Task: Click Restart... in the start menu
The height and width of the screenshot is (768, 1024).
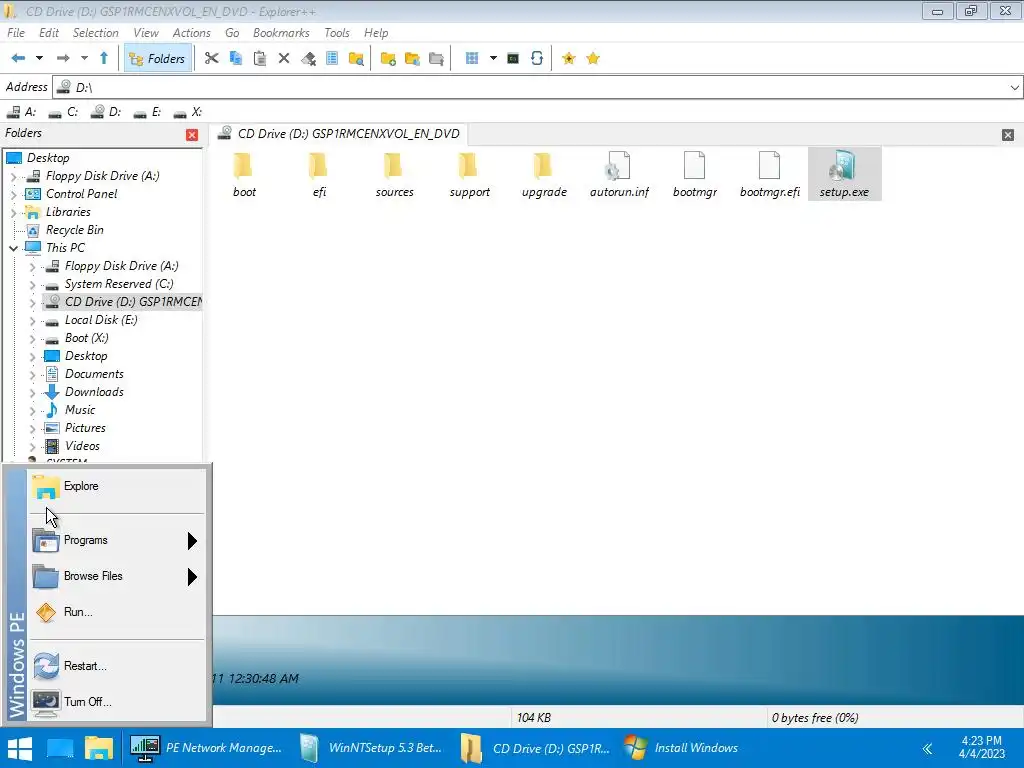Action: tap(116, 666)
